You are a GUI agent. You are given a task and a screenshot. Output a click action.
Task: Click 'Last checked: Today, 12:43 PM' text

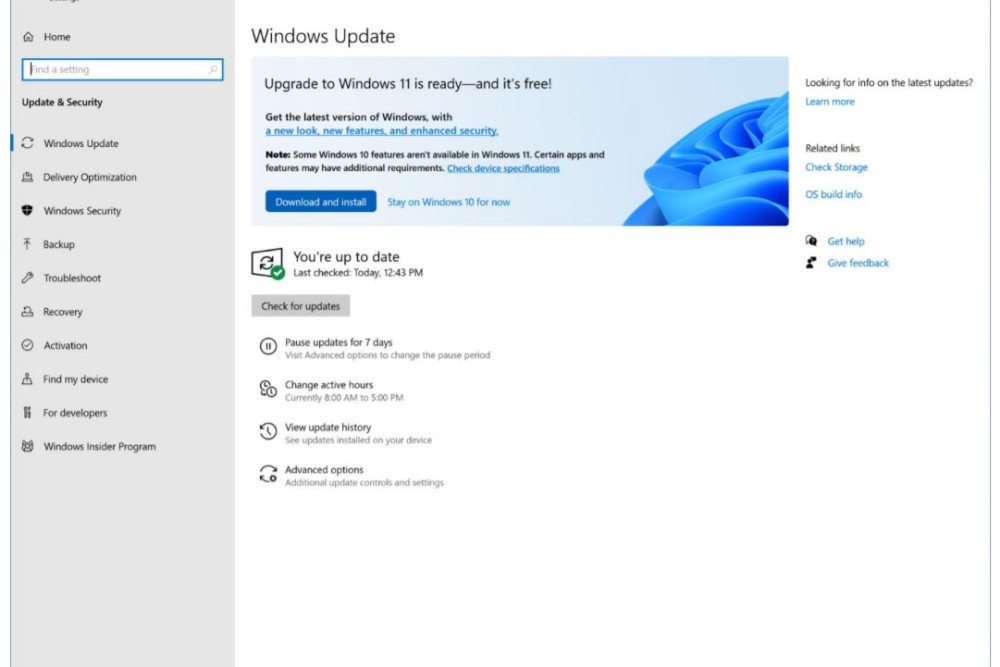click(358, 273)
